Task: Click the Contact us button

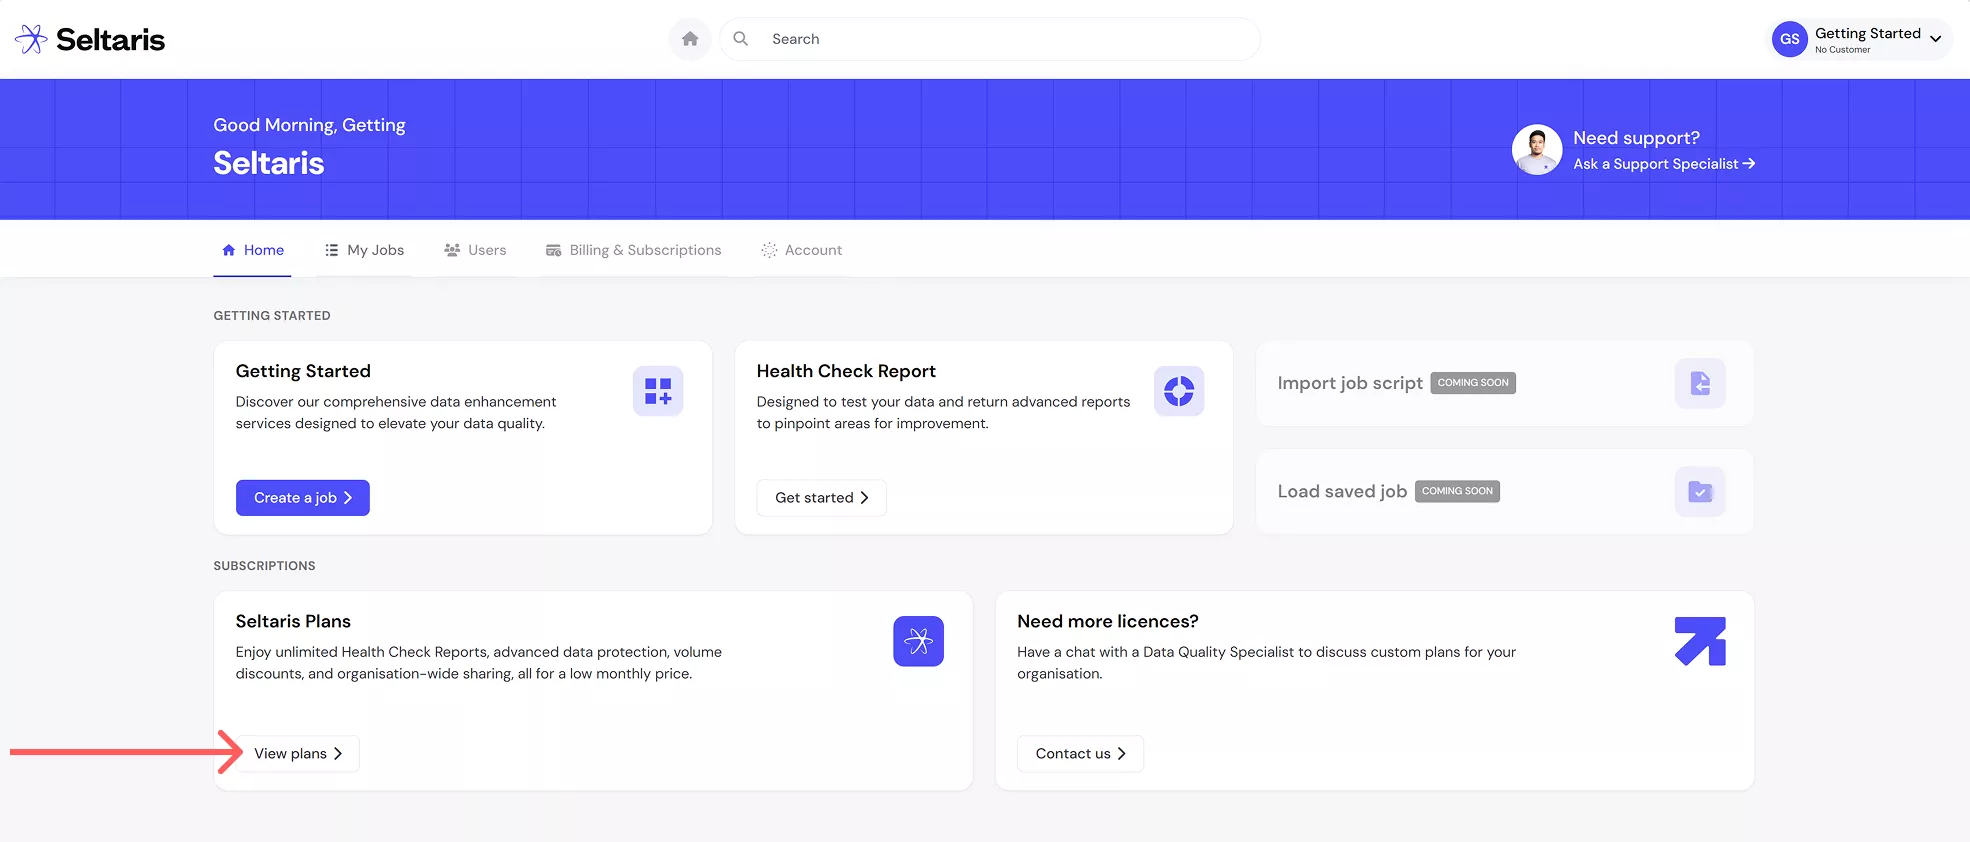Action: click(1081, 754)
